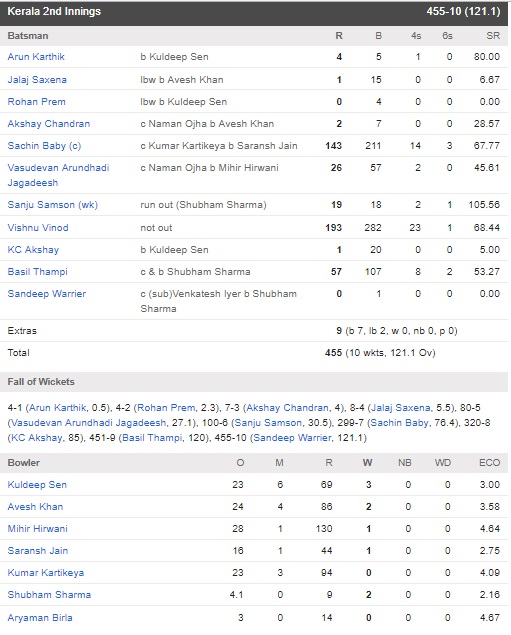This screenshot has width=511, height=635.
Task: Click Rohan Prem in batting list
Action: [36, 102]
